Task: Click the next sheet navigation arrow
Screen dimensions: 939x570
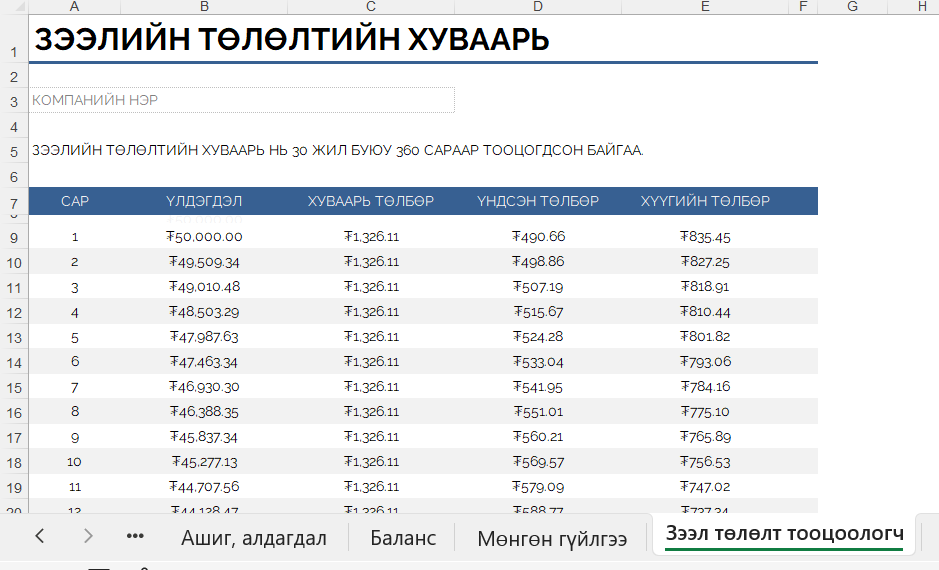Action: [88, 536]
